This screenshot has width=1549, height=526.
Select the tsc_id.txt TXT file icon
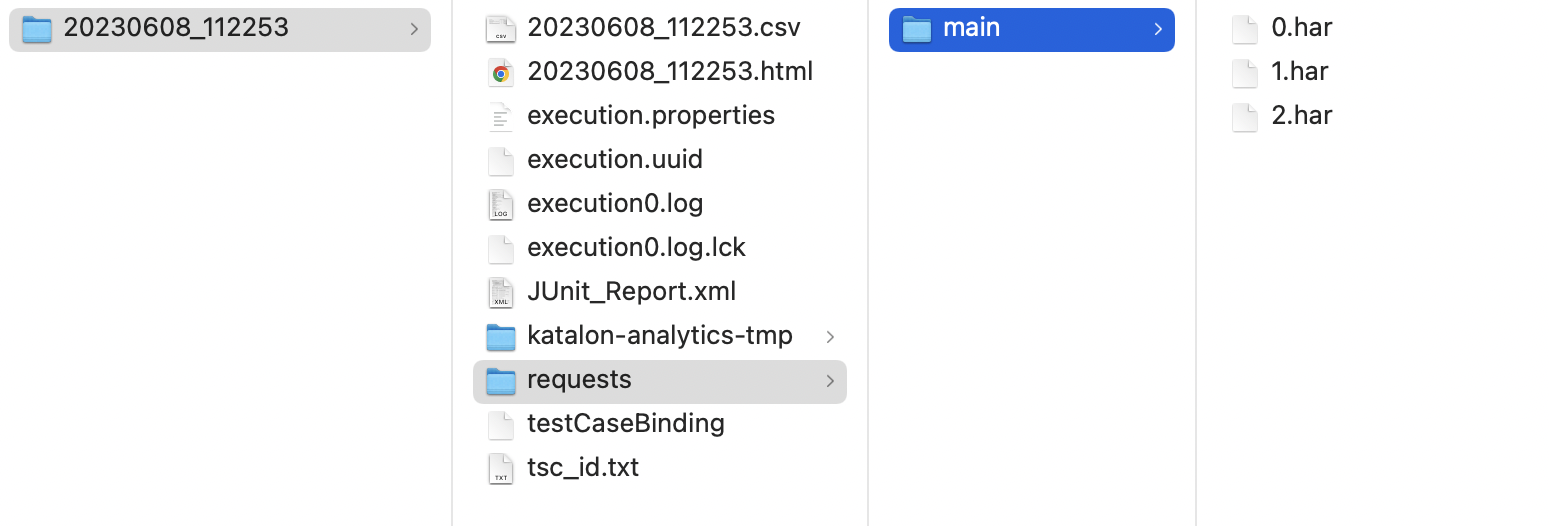click(x=501, y=469)
